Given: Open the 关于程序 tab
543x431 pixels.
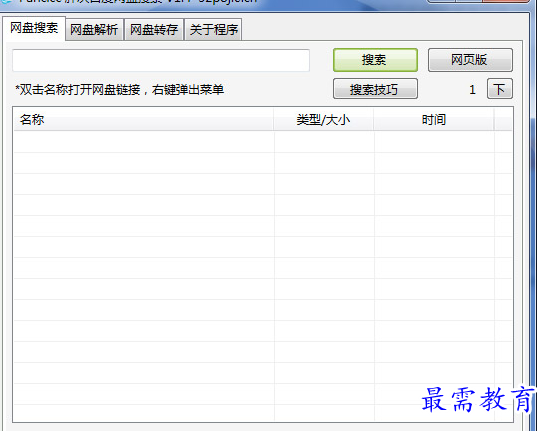Looking at the screenshot, I should (x=214, y=30).
